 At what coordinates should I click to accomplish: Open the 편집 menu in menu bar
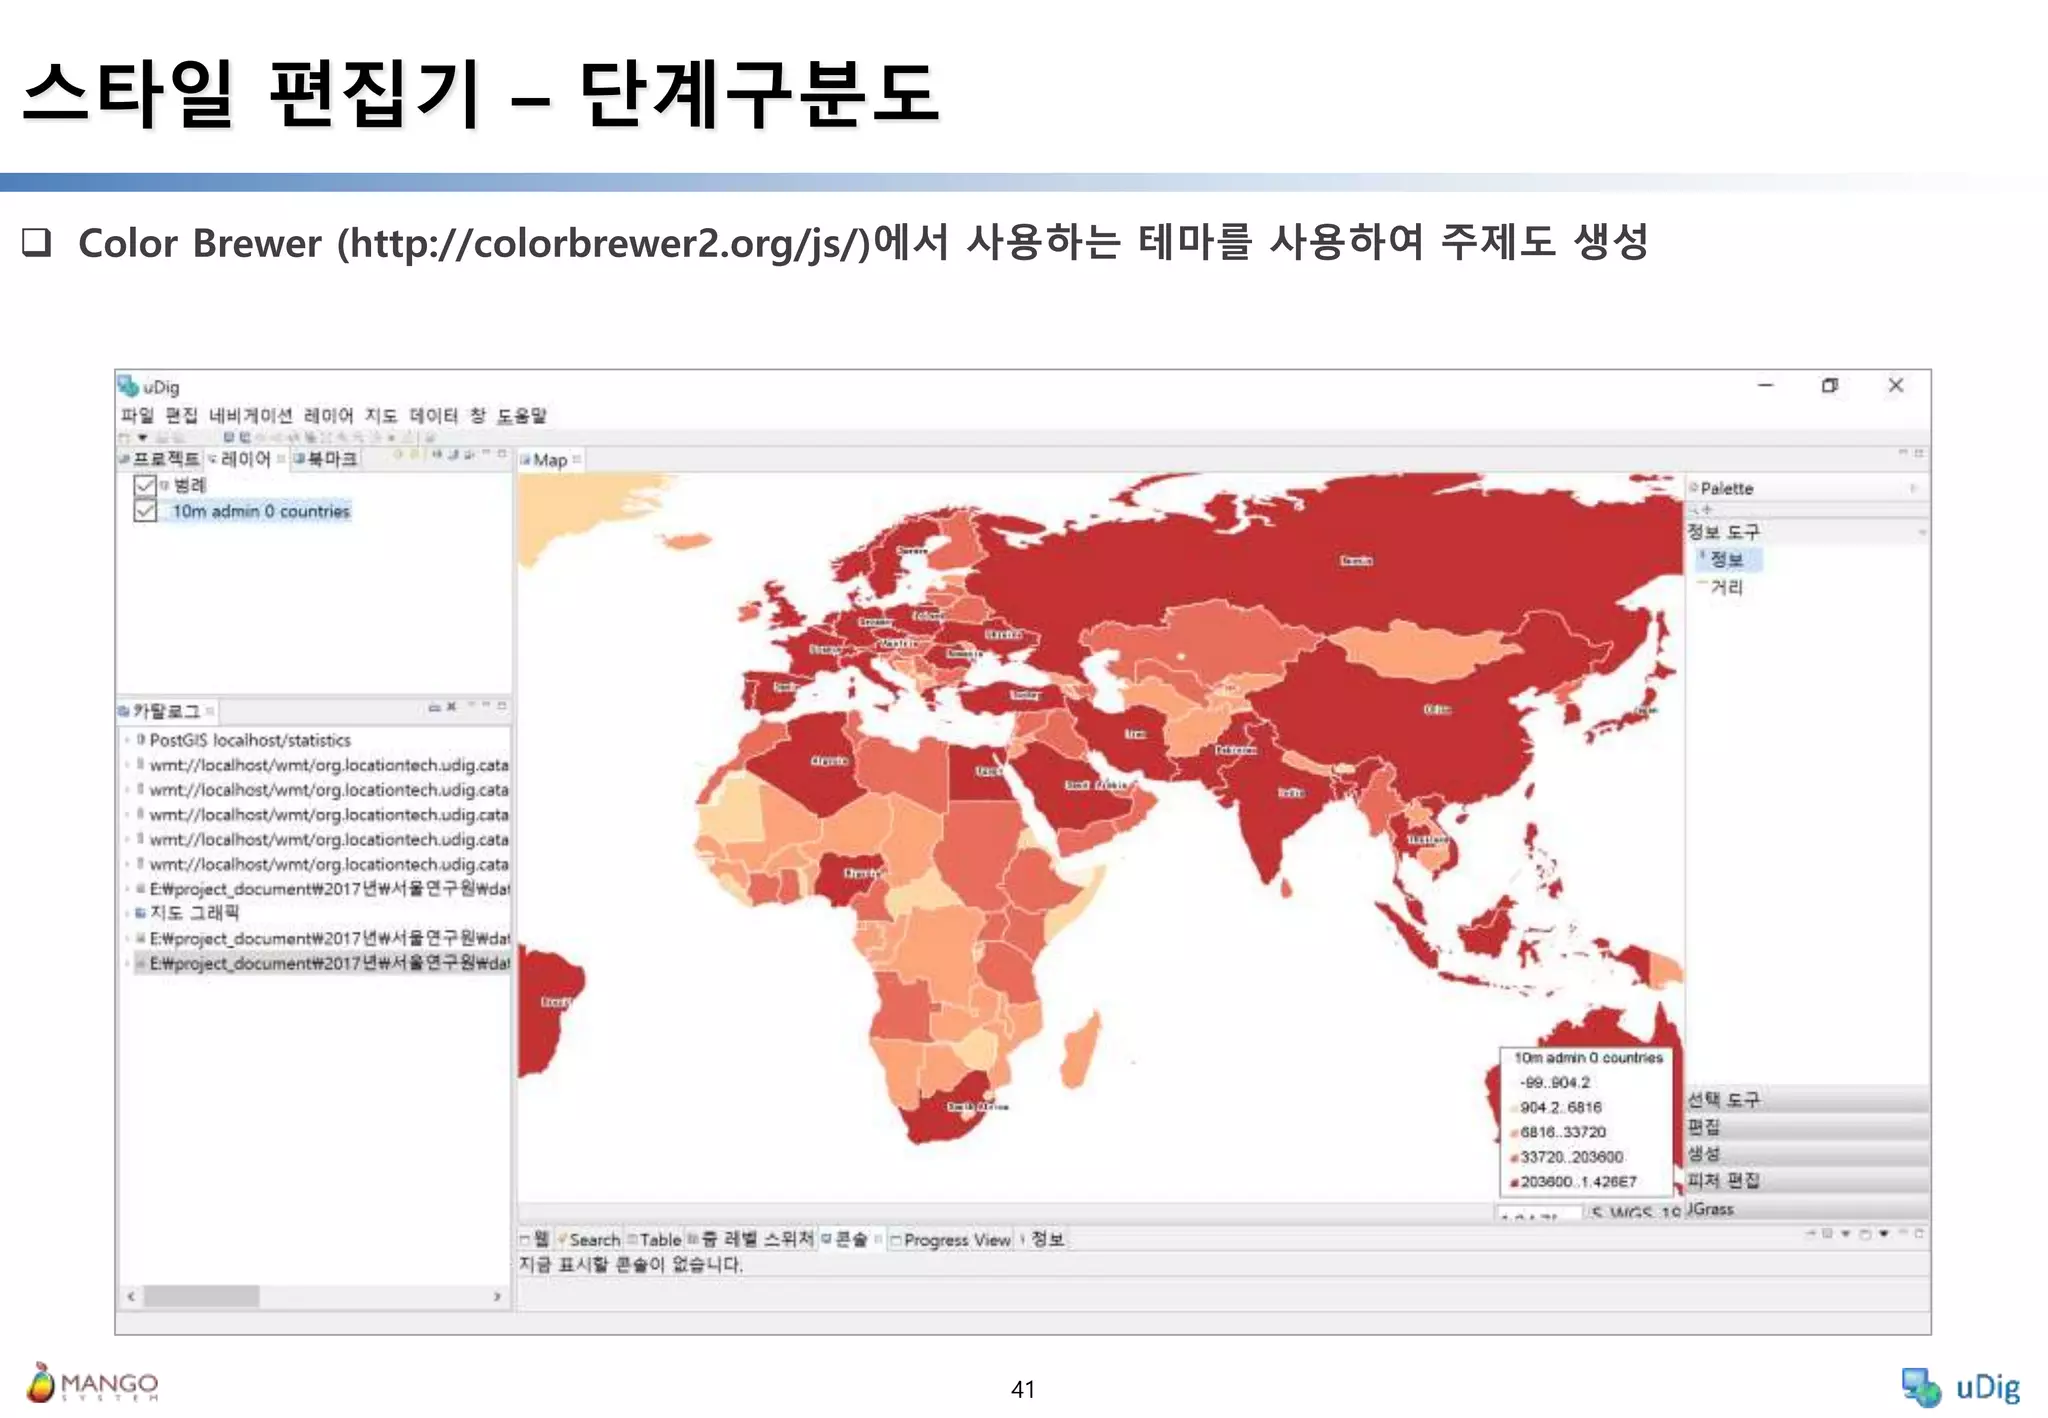(181, 415)
